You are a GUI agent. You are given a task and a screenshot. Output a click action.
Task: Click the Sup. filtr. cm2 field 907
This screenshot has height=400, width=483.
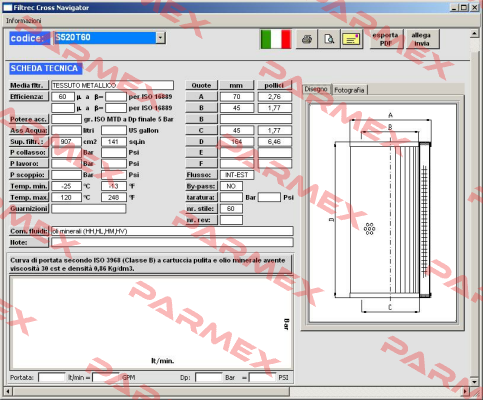(66, 142)
